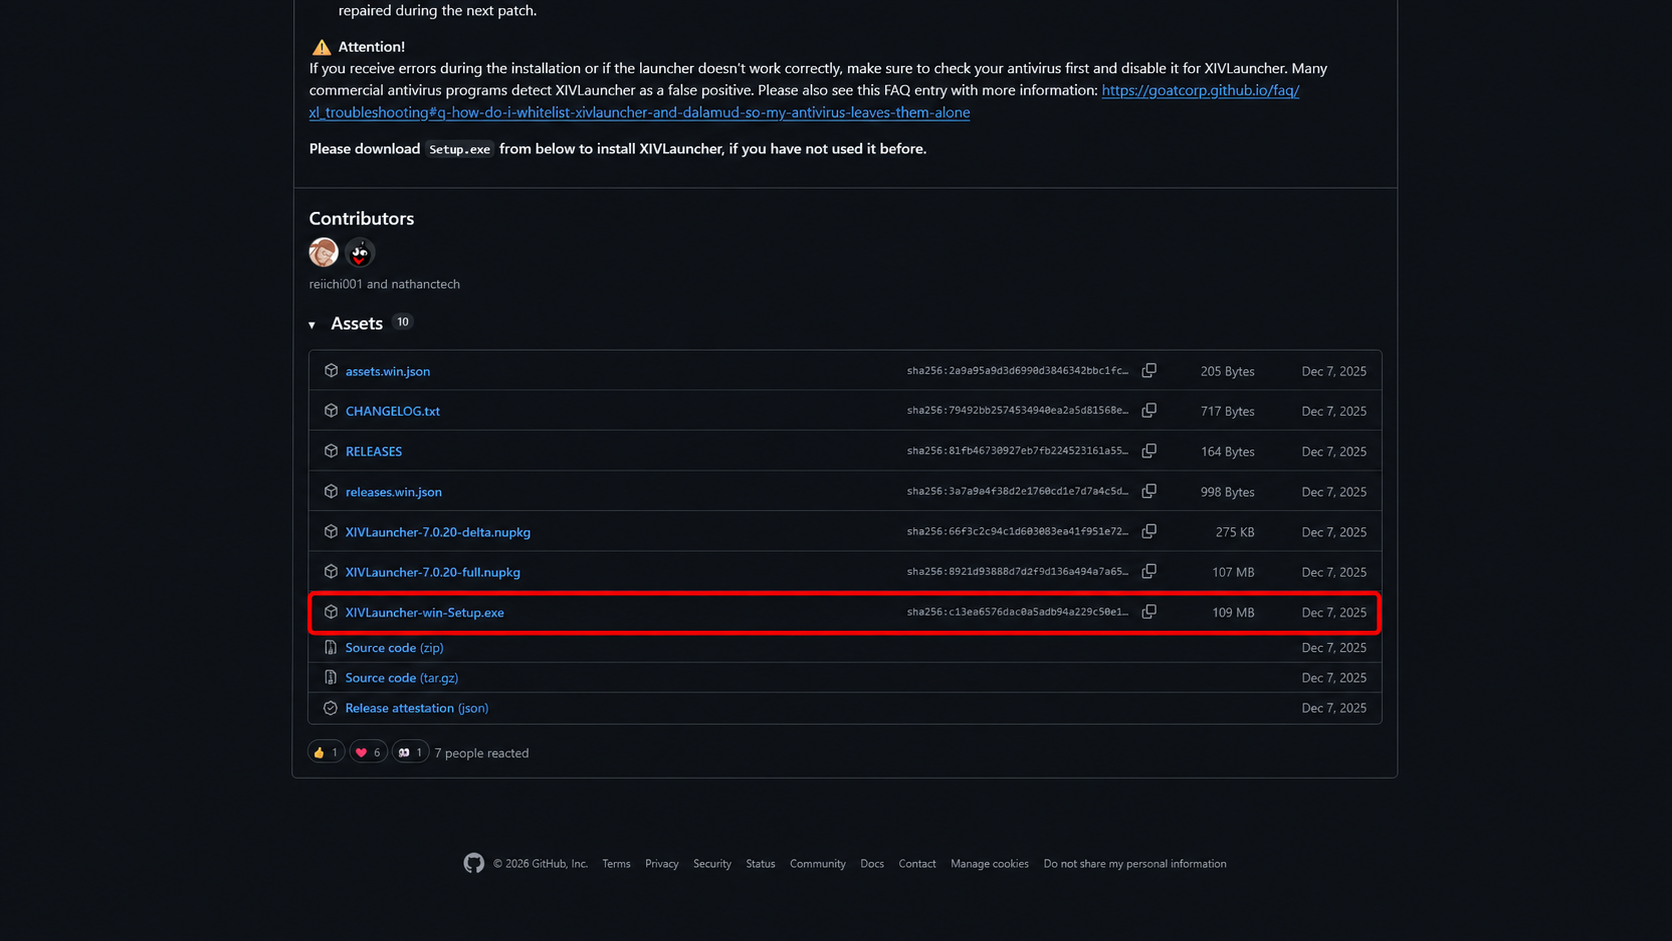The height and width of the screenshot is (941, 1672).
Task: Click package icon next to assets.win.json
Action: click(x=331, y=371)
